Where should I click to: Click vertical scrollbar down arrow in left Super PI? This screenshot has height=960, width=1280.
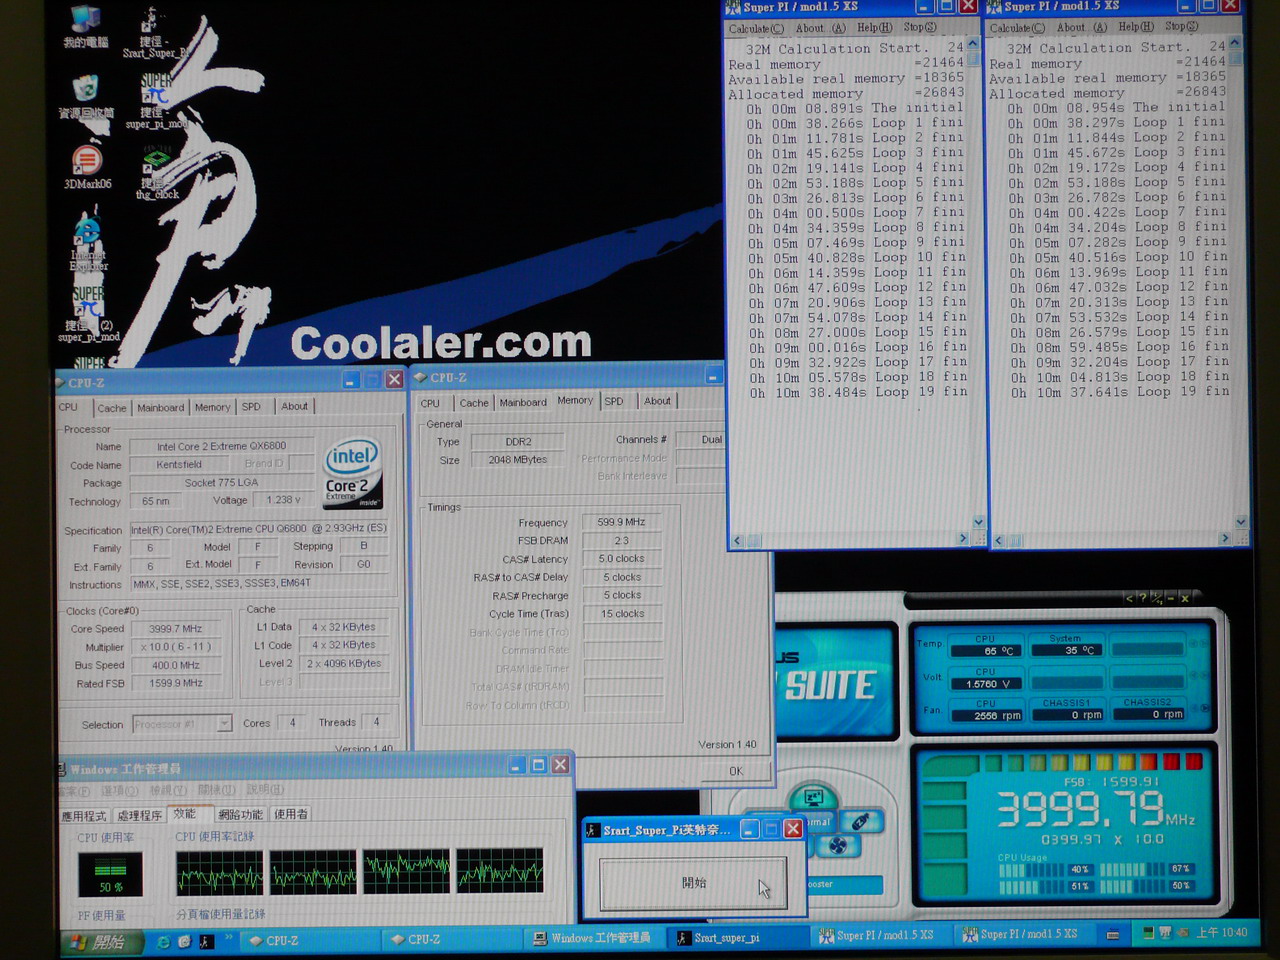[x=978, y=522]
